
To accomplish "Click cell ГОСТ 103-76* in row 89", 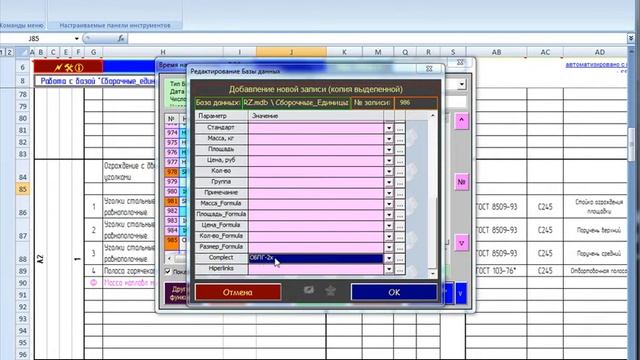I will click(x=496, y=271).
